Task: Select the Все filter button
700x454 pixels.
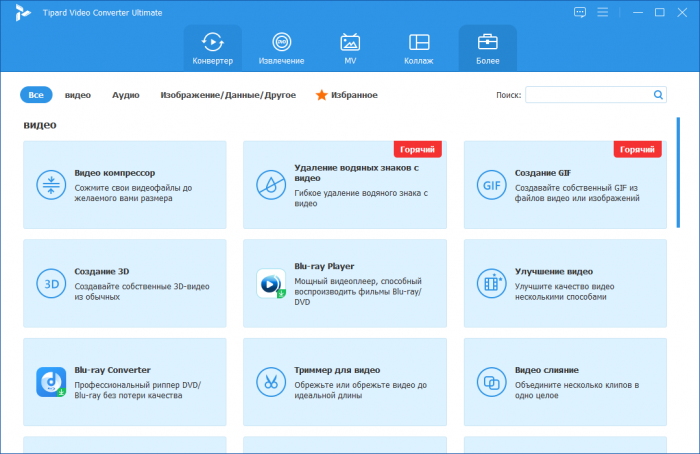Action: click(x=36, y=95)
